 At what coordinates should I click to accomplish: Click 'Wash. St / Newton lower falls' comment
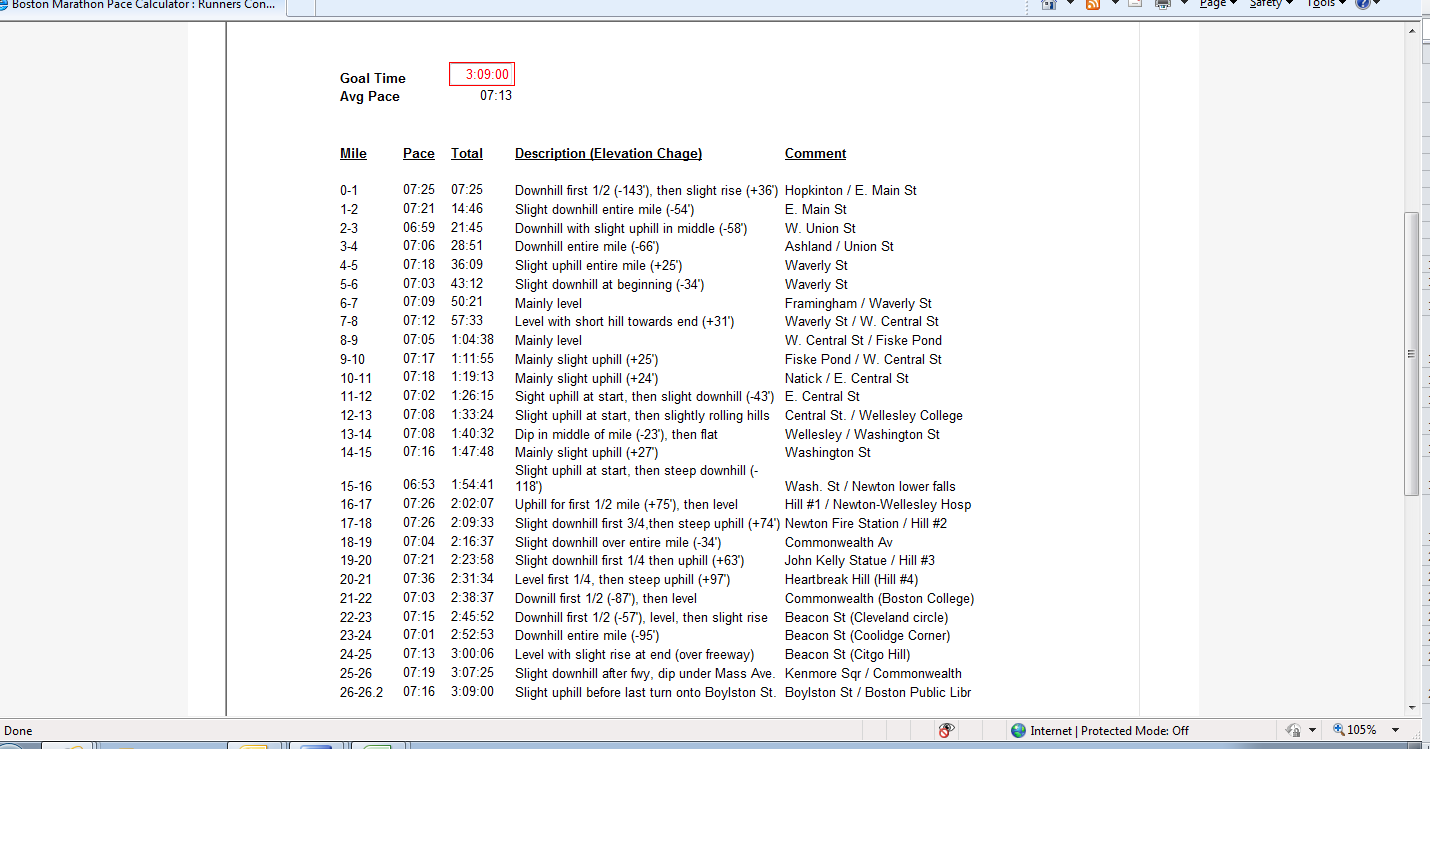870,486
